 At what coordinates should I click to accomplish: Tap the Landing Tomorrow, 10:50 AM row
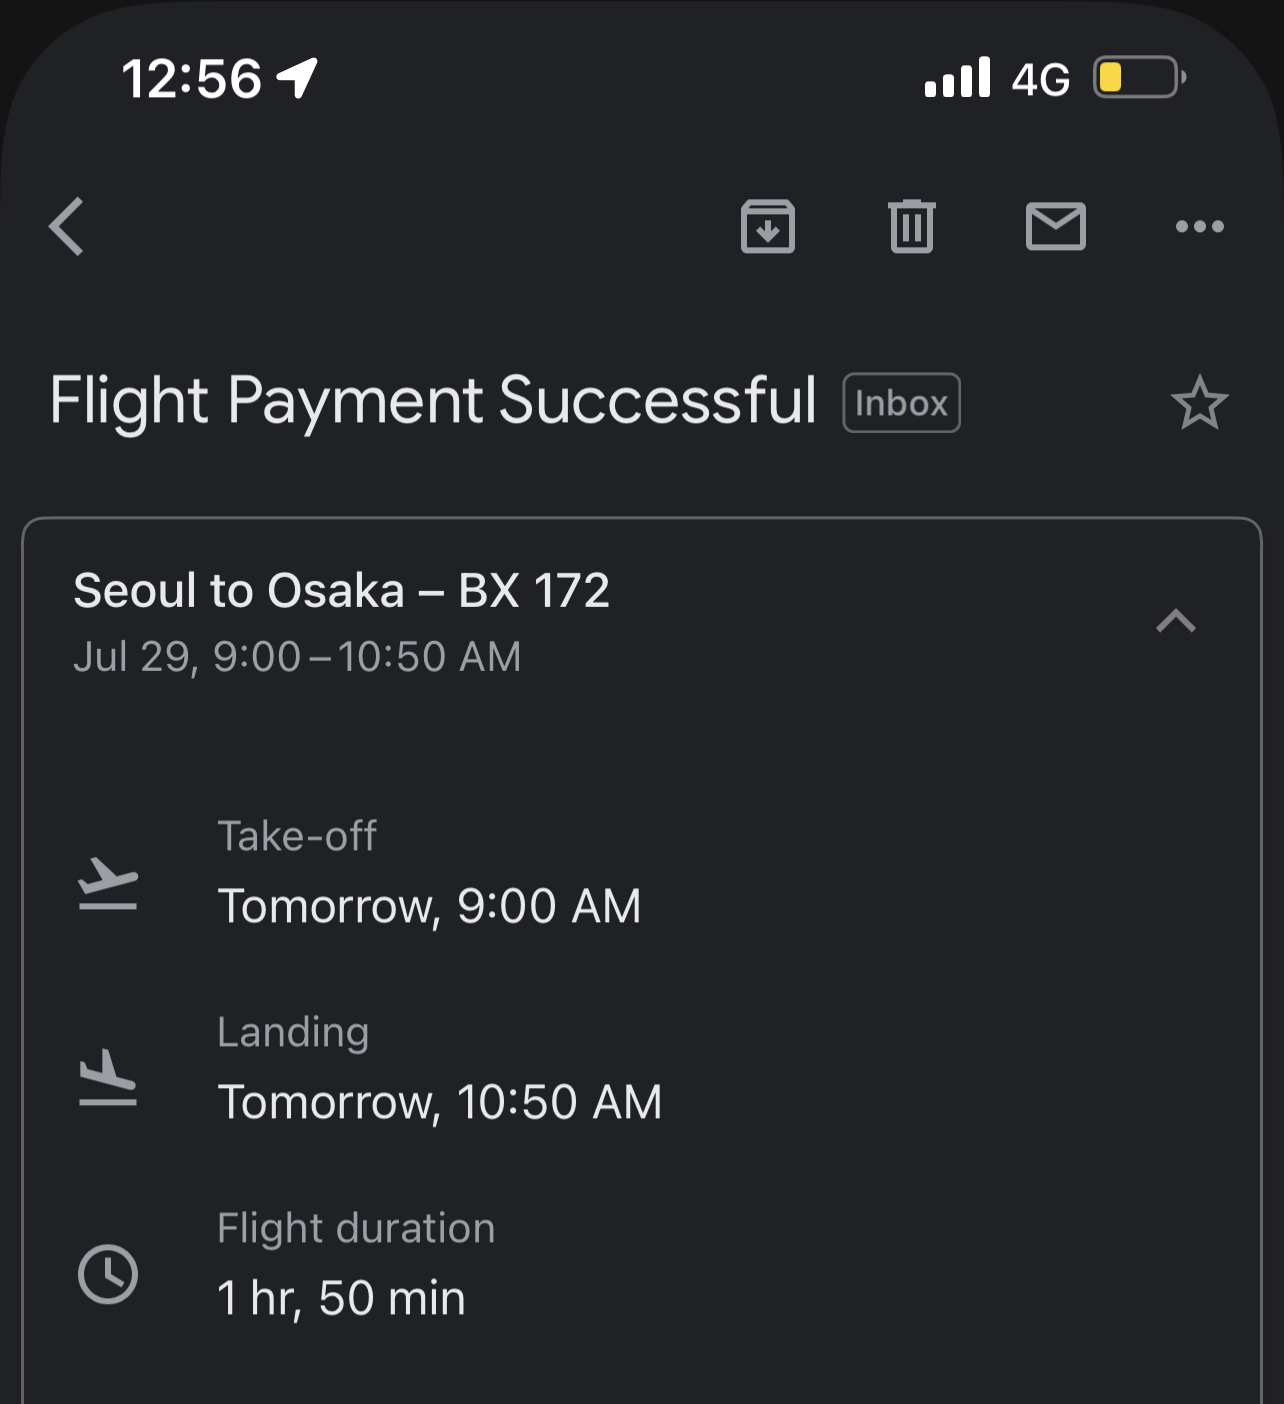(x=641, y=1068)
